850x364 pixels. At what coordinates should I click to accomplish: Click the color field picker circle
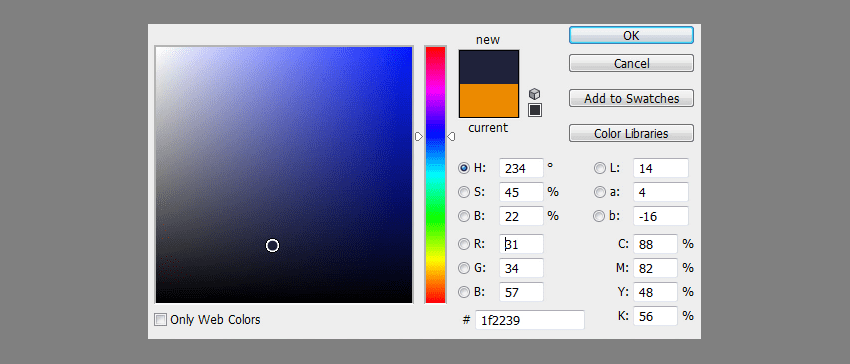(272, 246)
